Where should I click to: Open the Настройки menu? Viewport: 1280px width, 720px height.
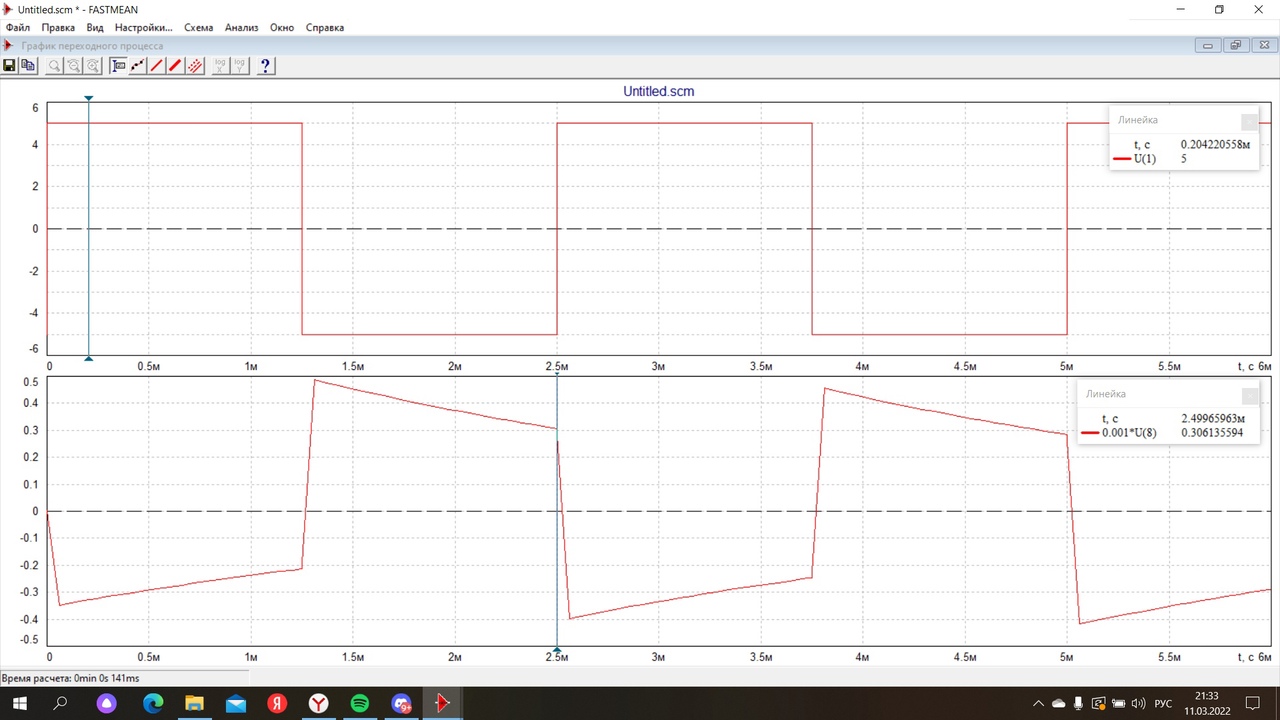[x=143, y=28]
